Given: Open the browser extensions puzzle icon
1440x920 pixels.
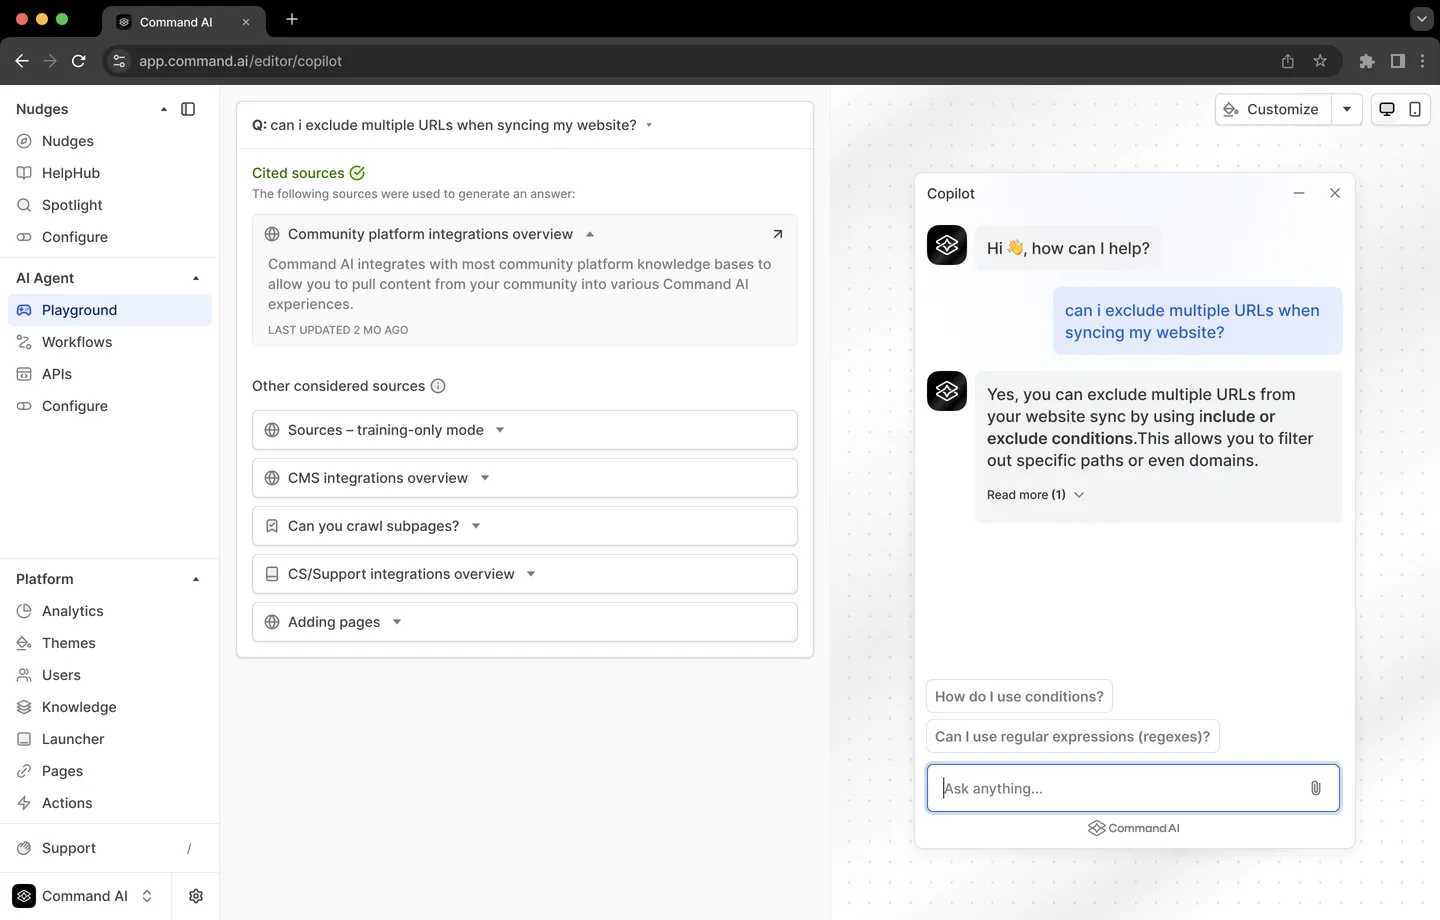Looking at the screenshot, I should tap(1367, 61).
